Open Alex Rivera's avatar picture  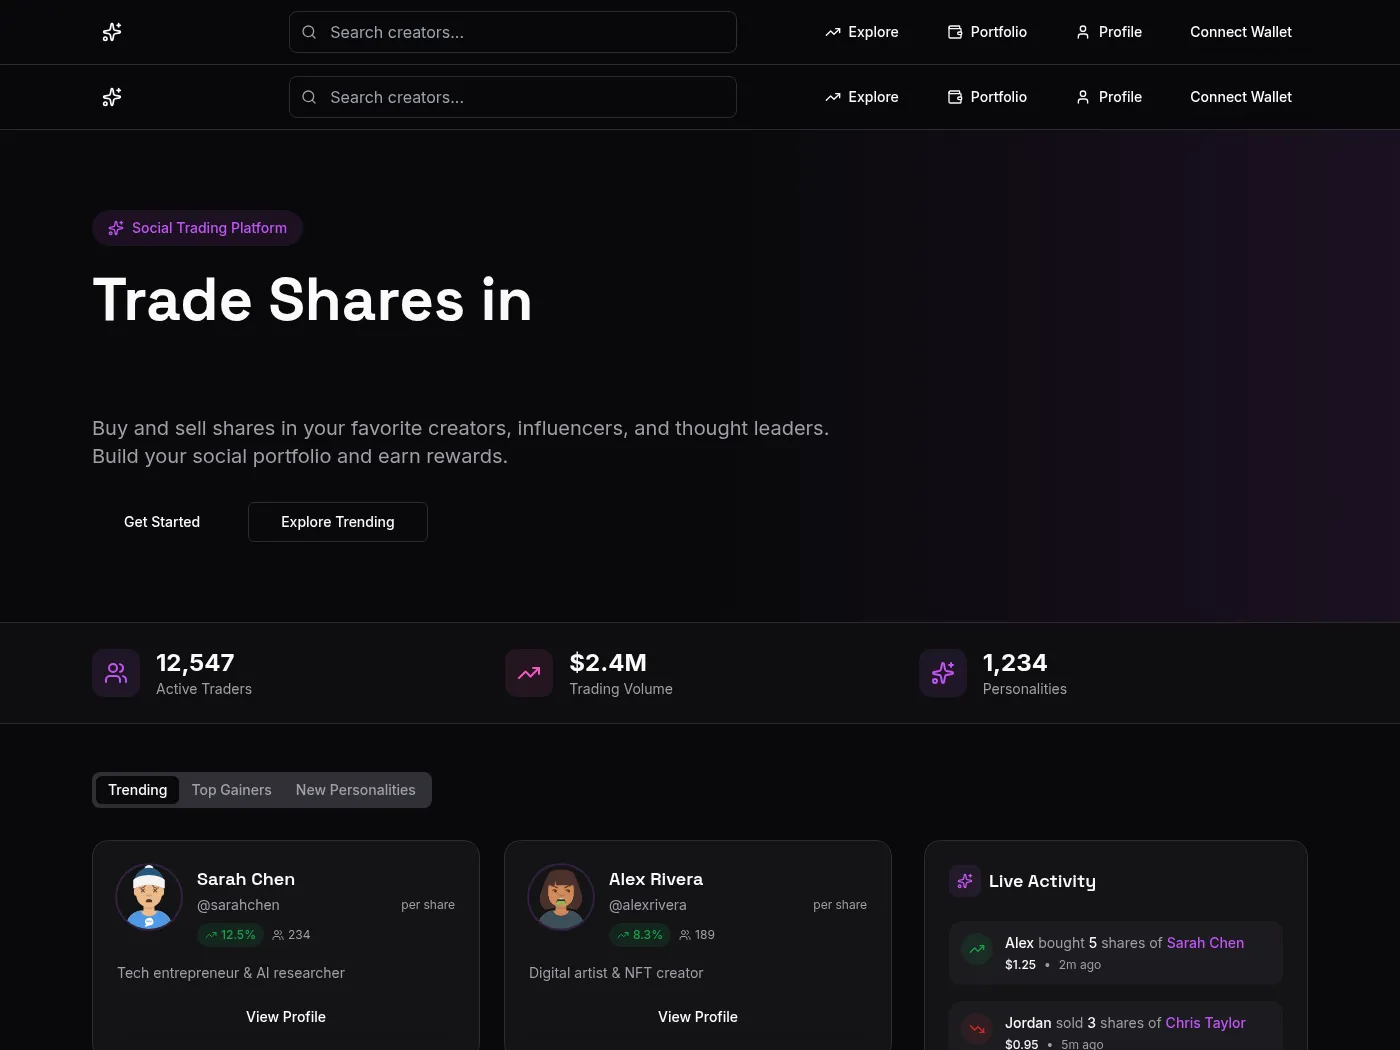tap(561, 897)
